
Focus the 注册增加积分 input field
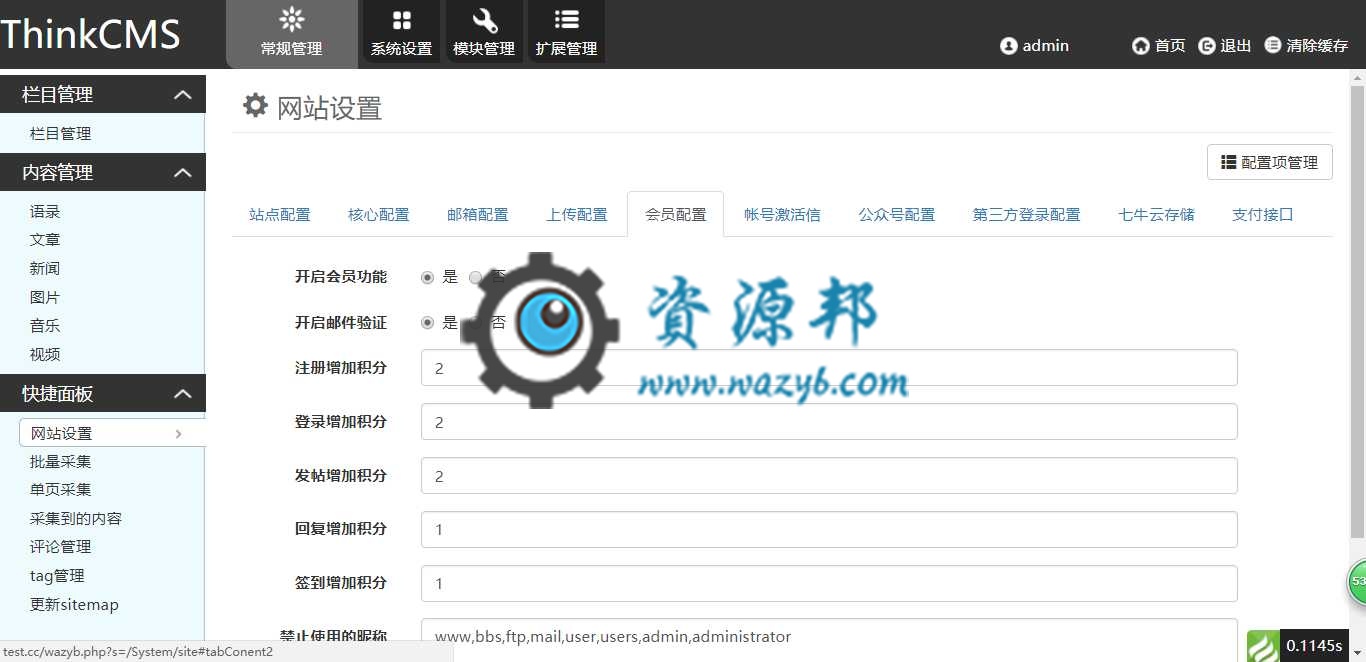pyautogui.click(x=829, y=368)
